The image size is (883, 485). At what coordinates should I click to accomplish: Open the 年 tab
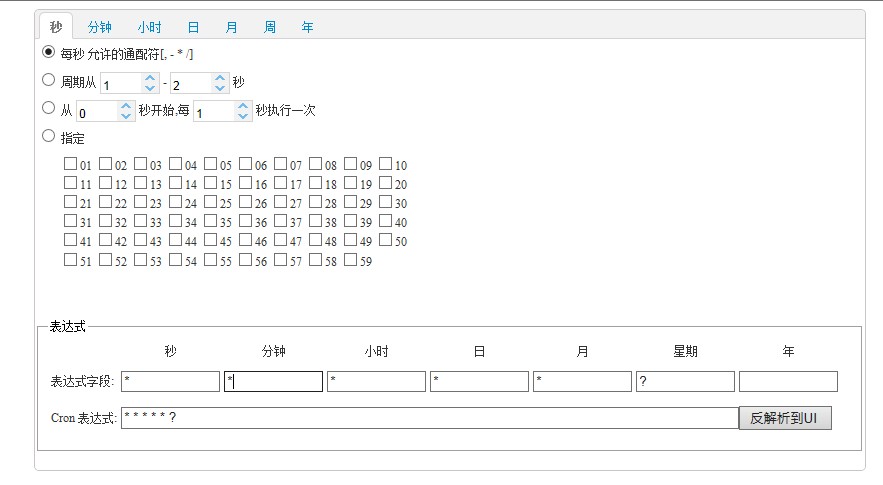pyautogui.click(x=307, y=27)
